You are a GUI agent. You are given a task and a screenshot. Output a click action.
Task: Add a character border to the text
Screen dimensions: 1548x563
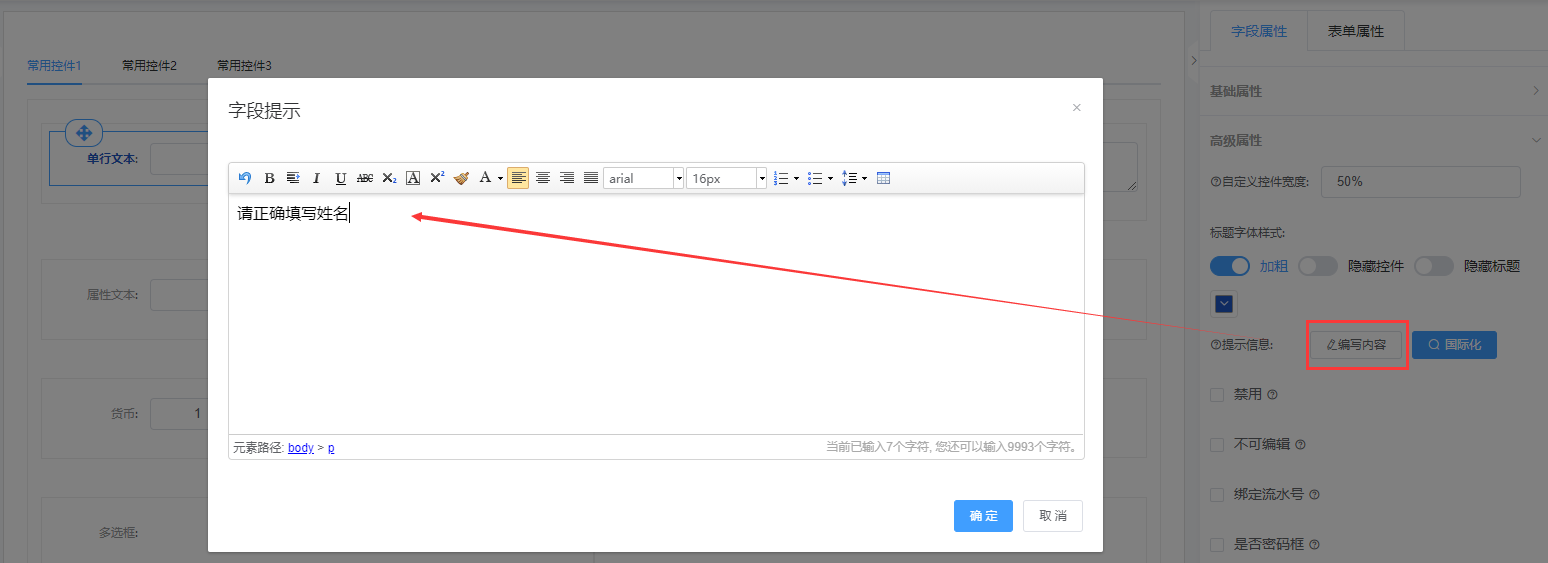click(413, 178)
